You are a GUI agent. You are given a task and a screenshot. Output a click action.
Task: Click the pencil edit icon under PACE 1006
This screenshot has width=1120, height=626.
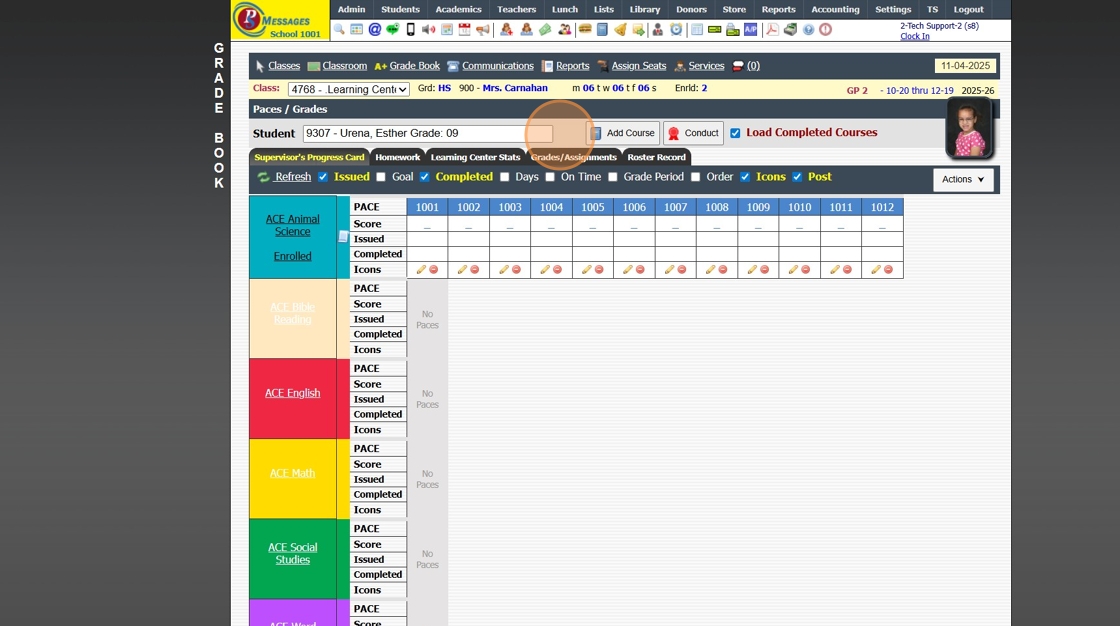[x=628, y=269]
